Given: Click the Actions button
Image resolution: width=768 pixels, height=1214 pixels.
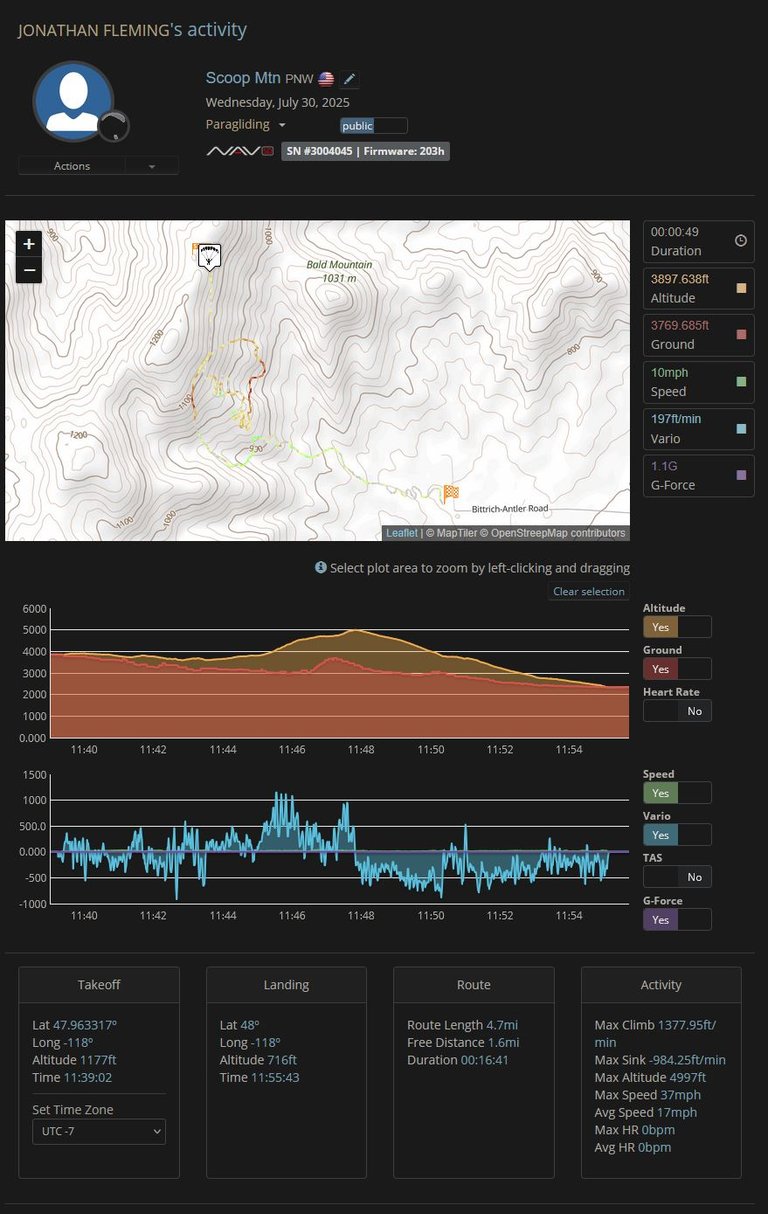Looking at the screenshot, I should (x=72, y=166).
